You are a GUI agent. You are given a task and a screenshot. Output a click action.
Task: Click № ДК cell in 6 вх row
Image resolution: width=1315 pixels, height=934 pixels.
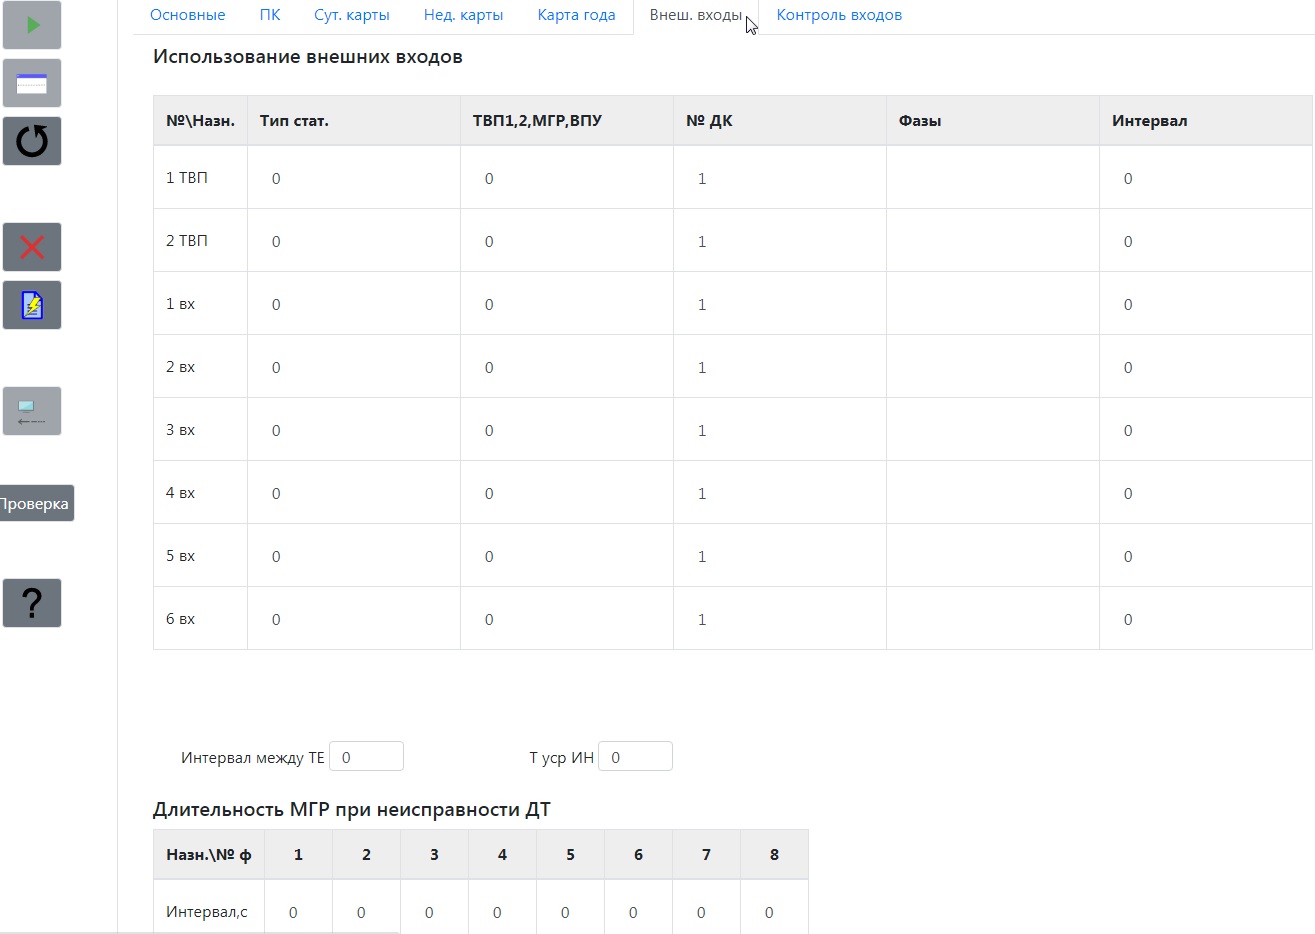pyautogui.click(x=780, y=619)
